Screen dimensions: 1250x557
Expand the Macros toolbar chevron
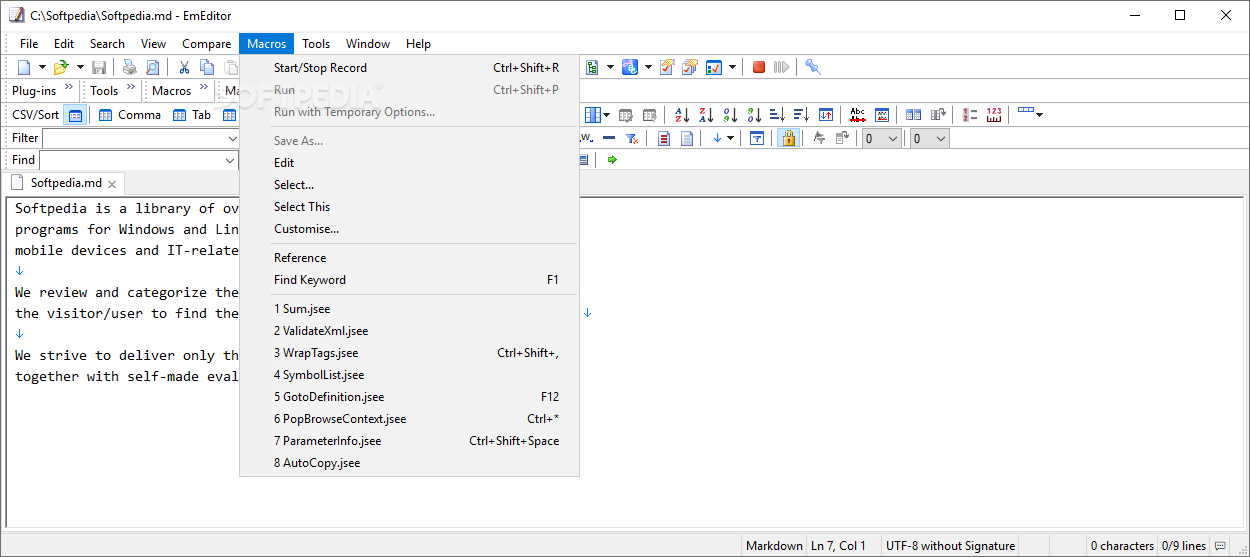tap(203, 89)
